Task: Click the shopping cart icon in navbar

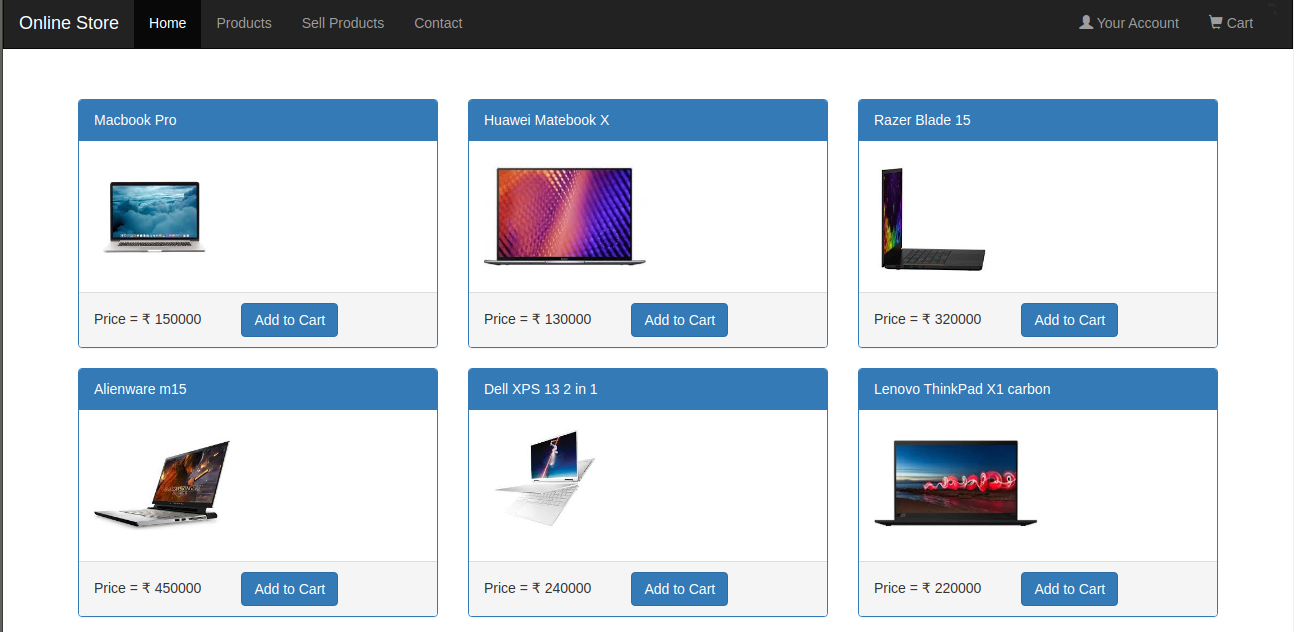Action: coord(1215,22)
